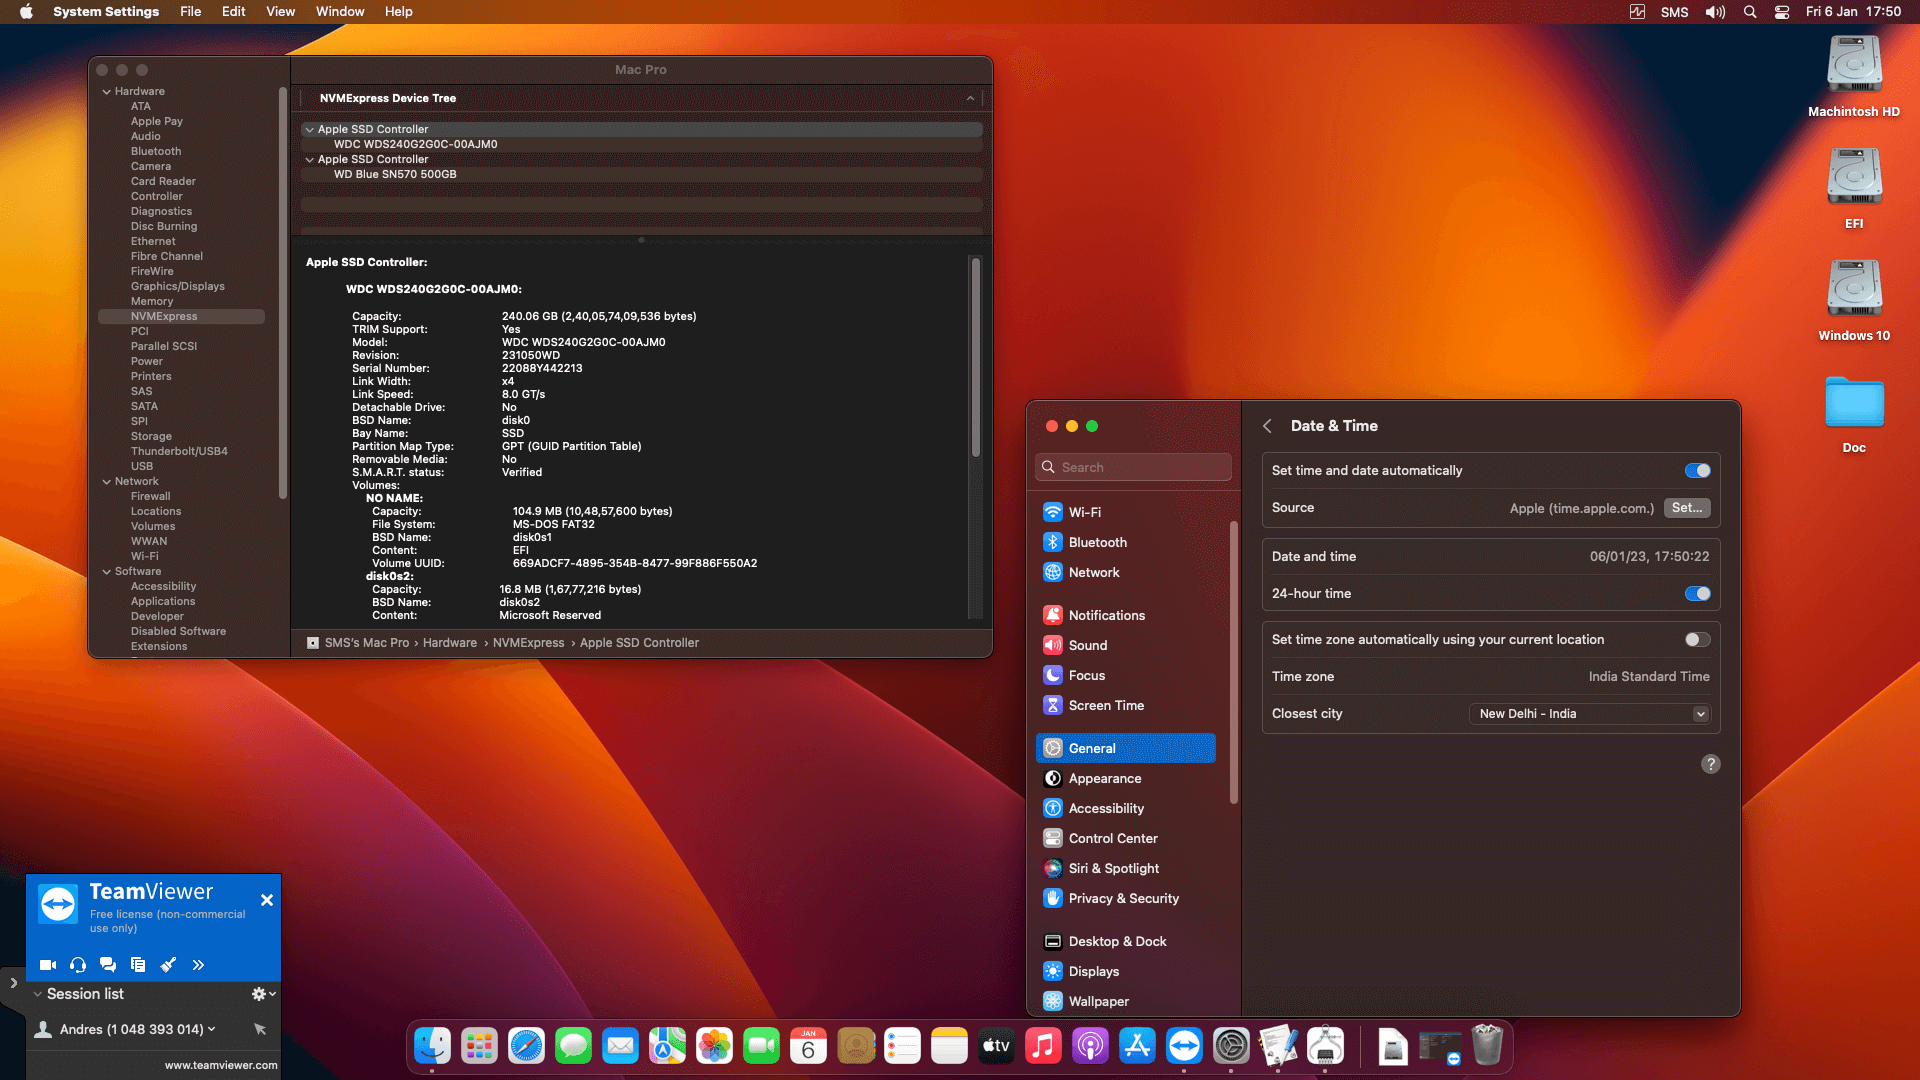The width and height of the screenshot is (1920, 1080).
Task: Open Screen Time settings via its hourglass icon
Action: pos(1052,705)
